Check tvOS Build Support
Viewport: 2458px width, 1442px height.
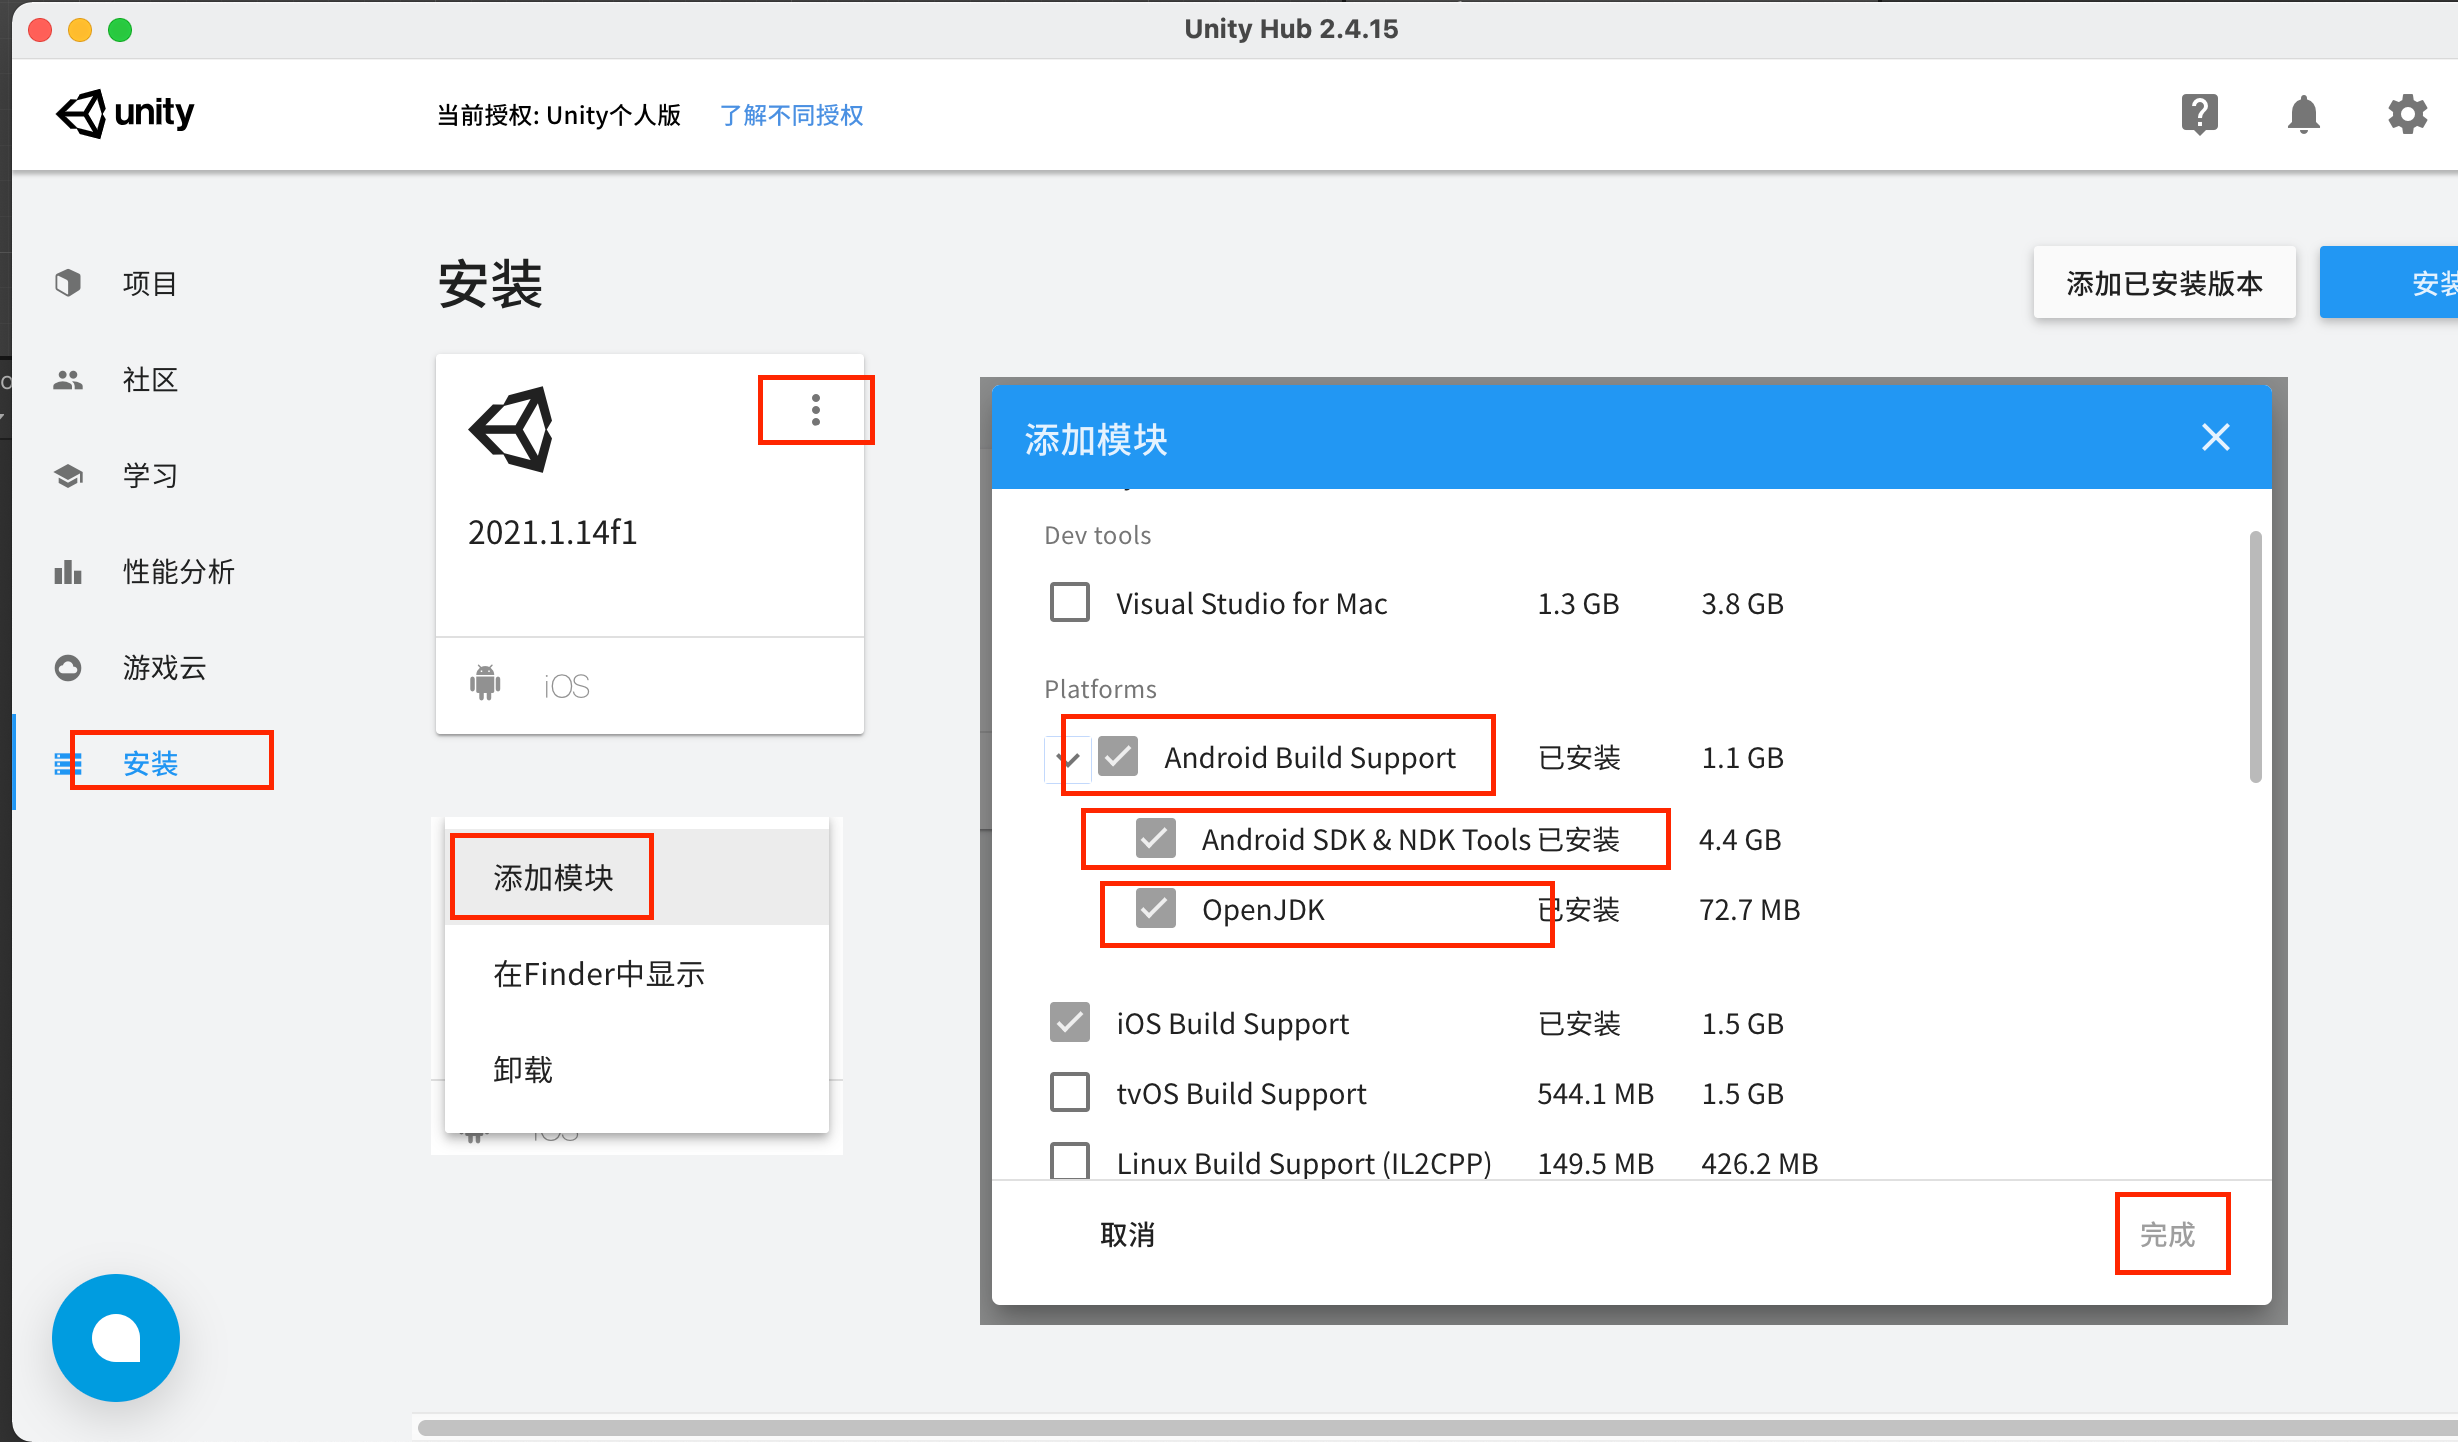(1069, 1092)
